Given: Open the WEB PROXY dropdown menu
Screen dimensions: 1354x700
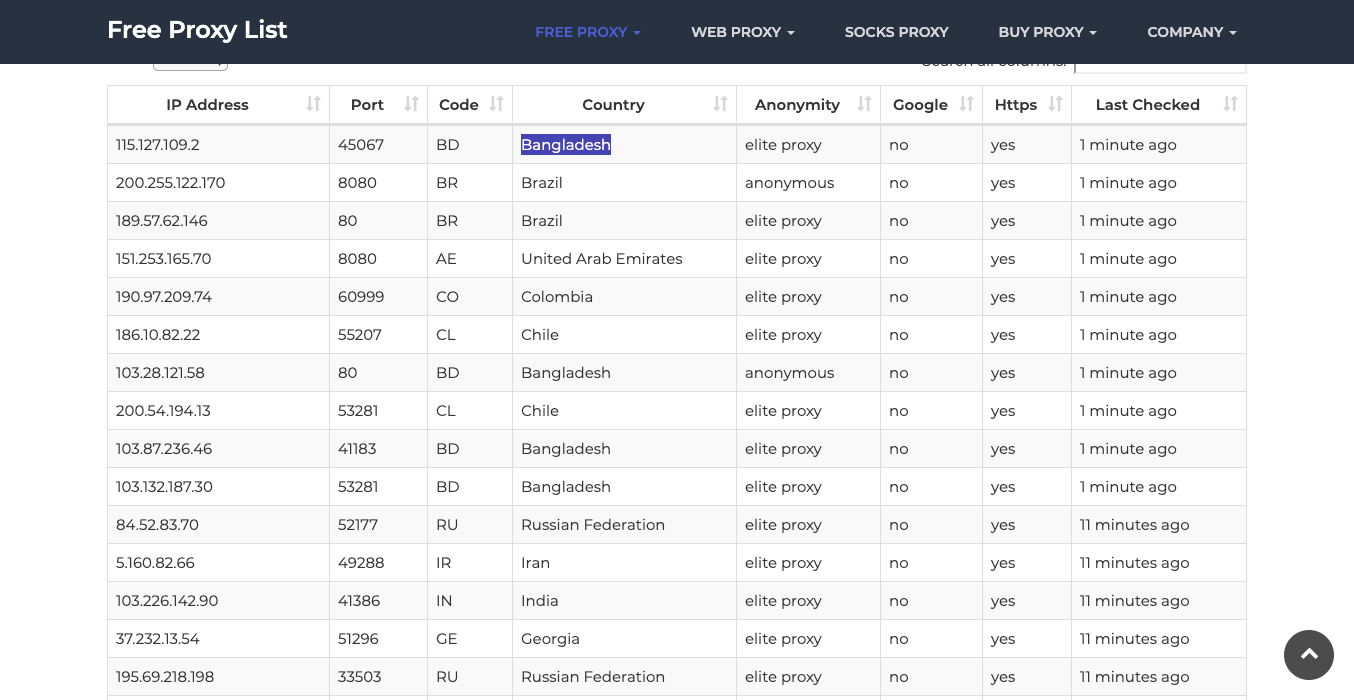Looking at the screenshot, I should [743, 32].
